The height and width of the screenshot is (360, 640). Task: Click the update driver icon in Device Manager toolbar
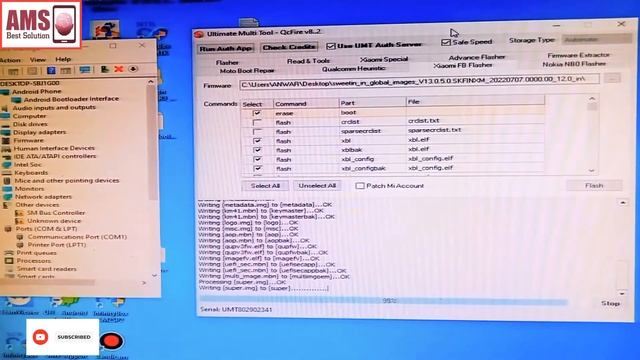pyautogui.click(x=105, y=69)
